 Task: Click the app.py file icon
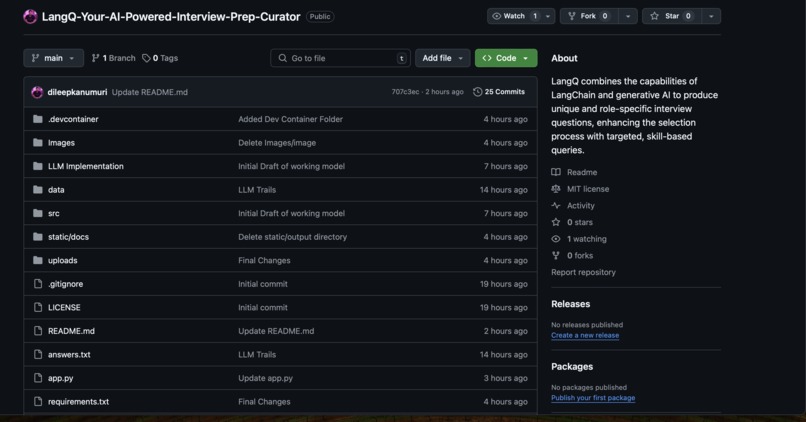[x=38, y=378]
